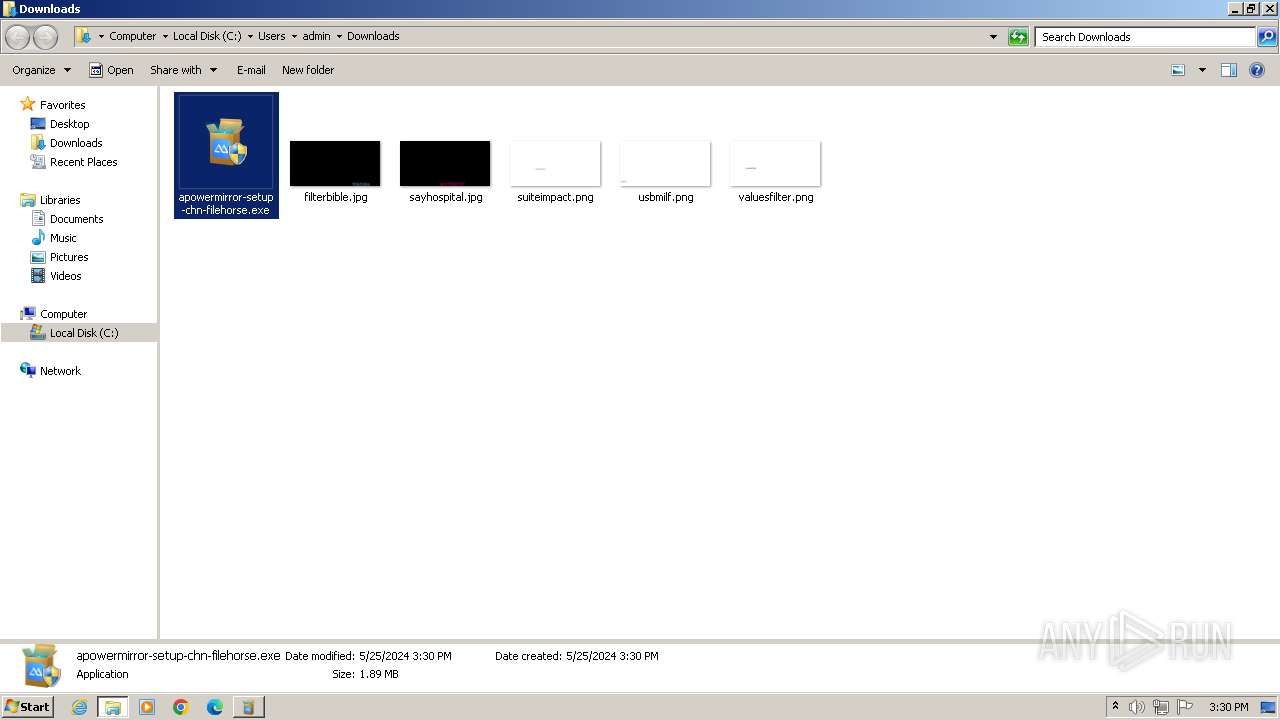Open the Share with menu
The image size is (1280, 720).
[x=183, y=70]
